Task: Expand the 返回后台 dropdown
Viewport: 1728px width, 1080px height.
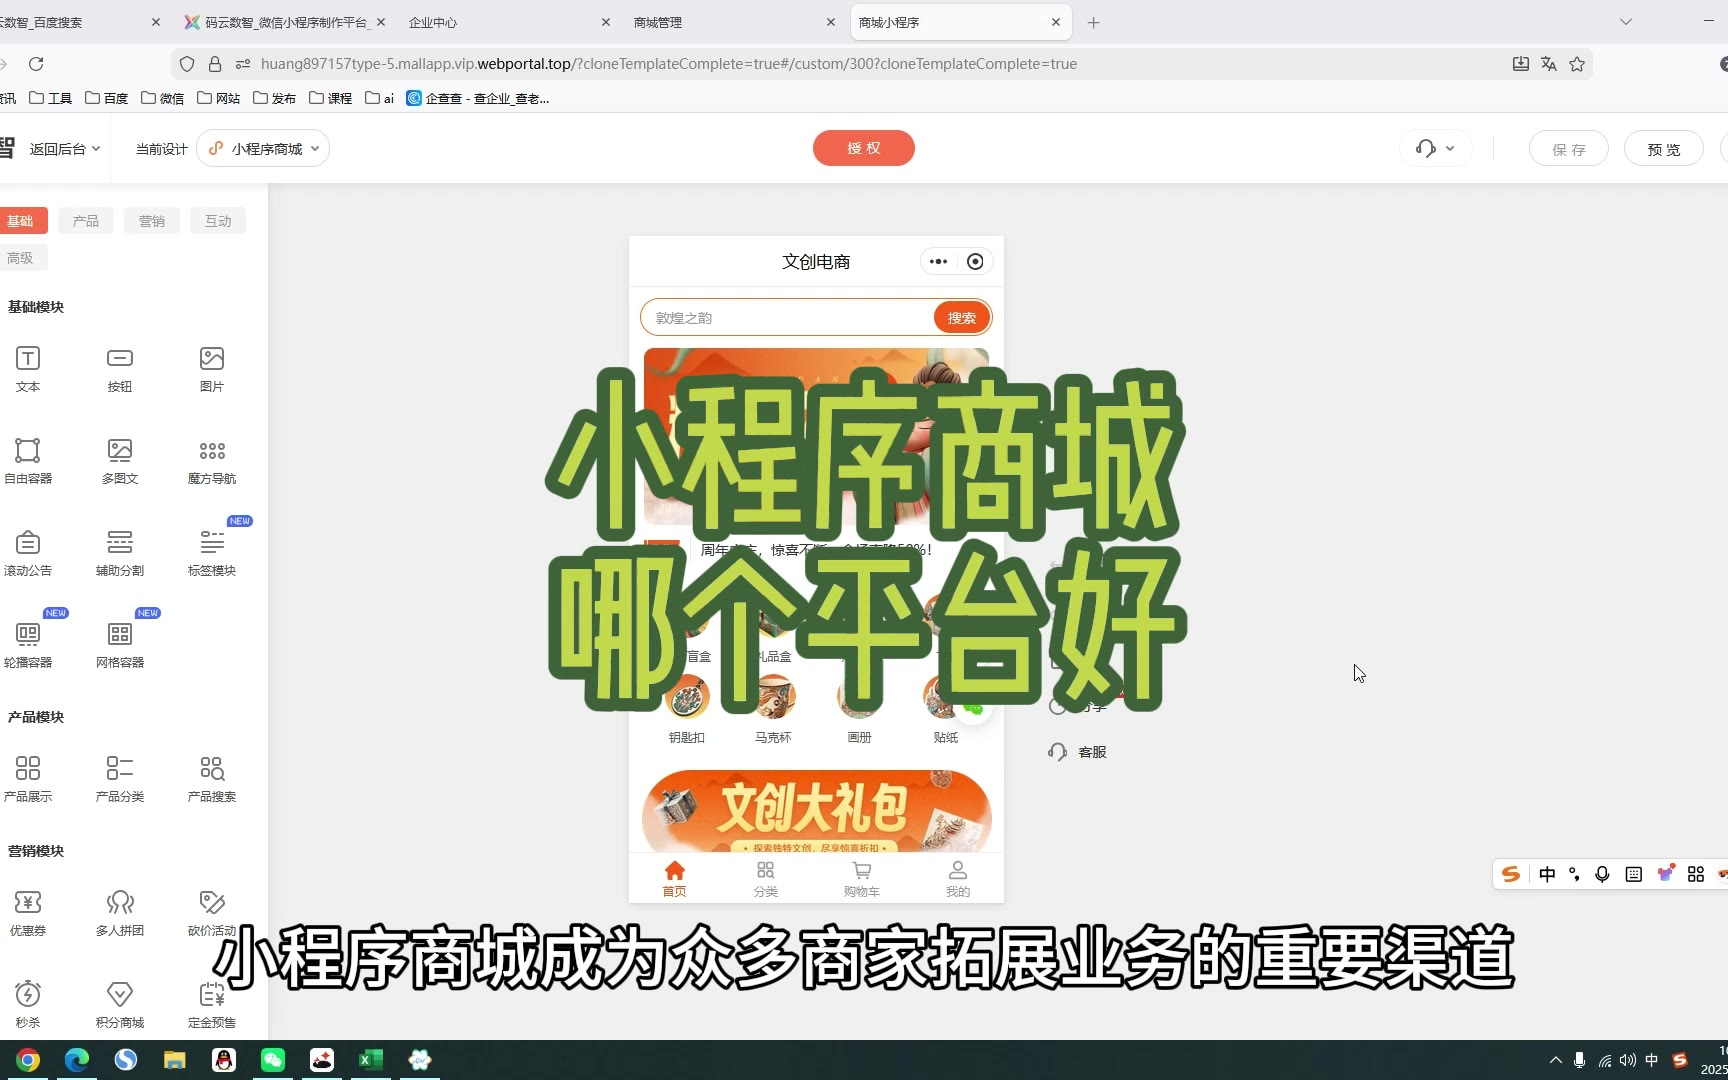Action: [65, 149]
